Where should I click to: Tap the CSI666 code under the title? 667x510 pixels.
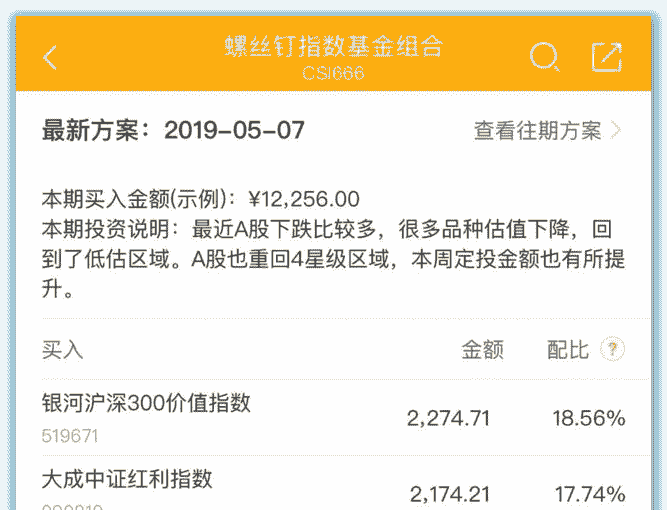tap(333, 73)
